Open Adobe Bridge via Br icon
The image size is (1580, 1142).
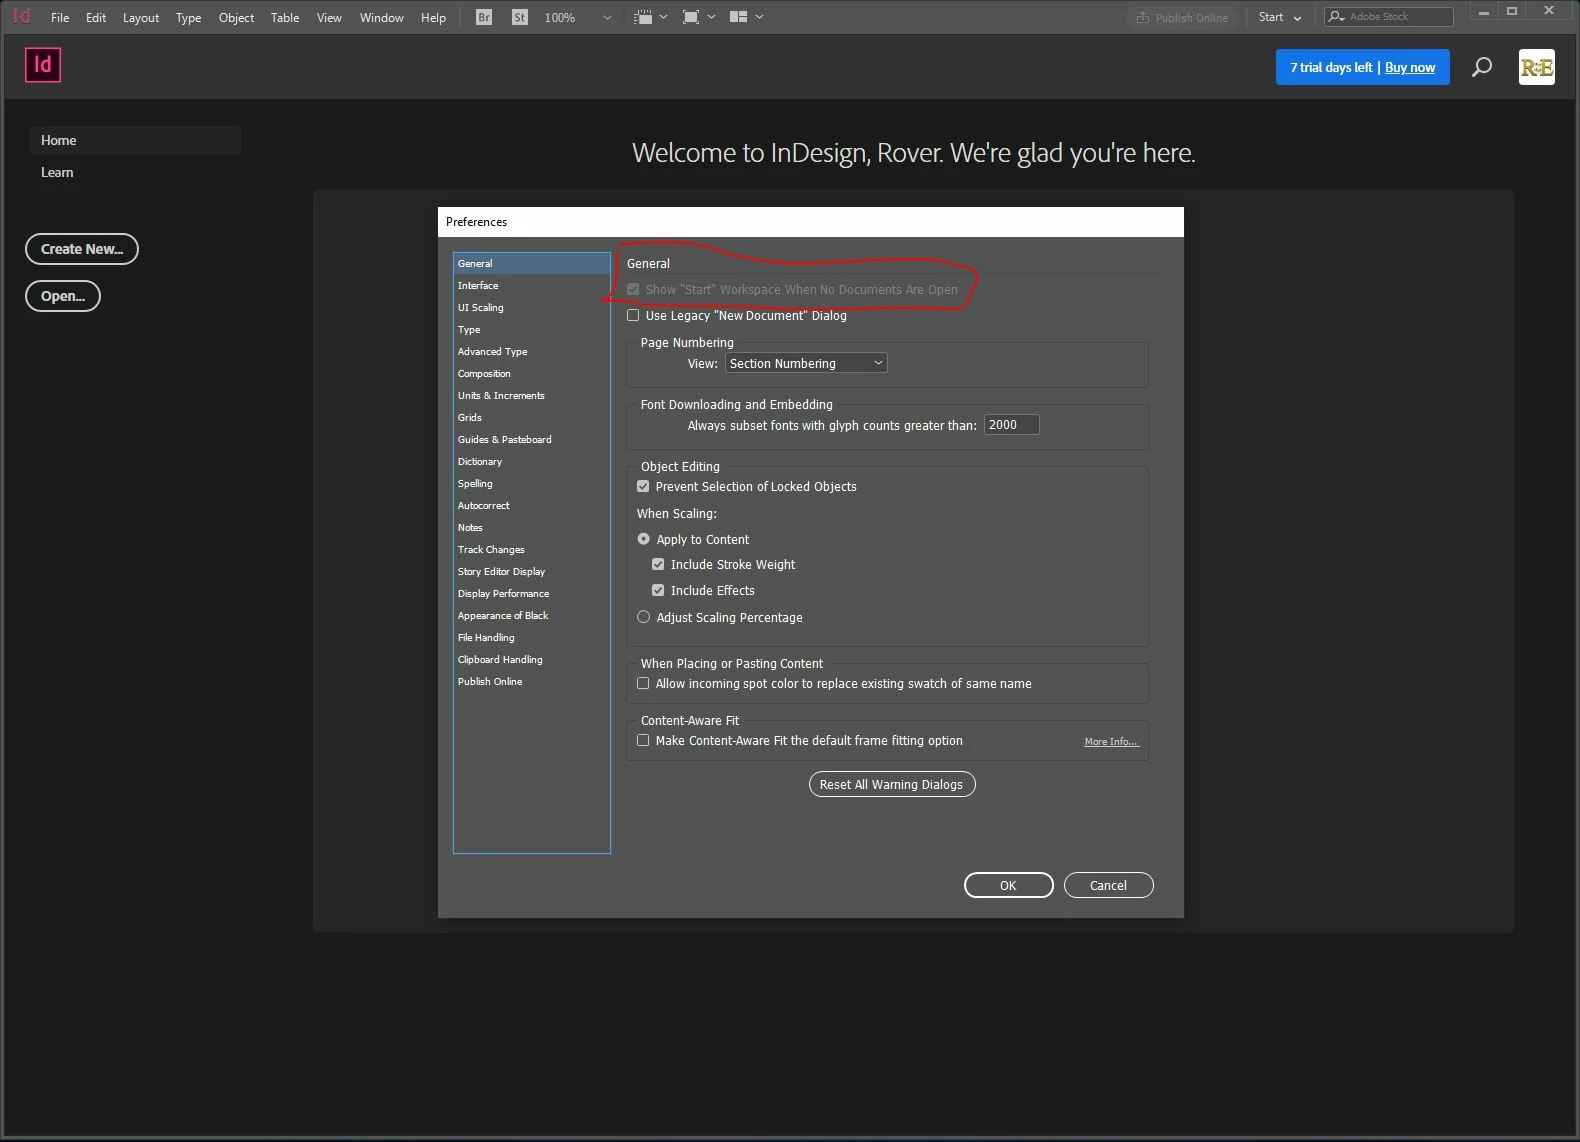484,17
